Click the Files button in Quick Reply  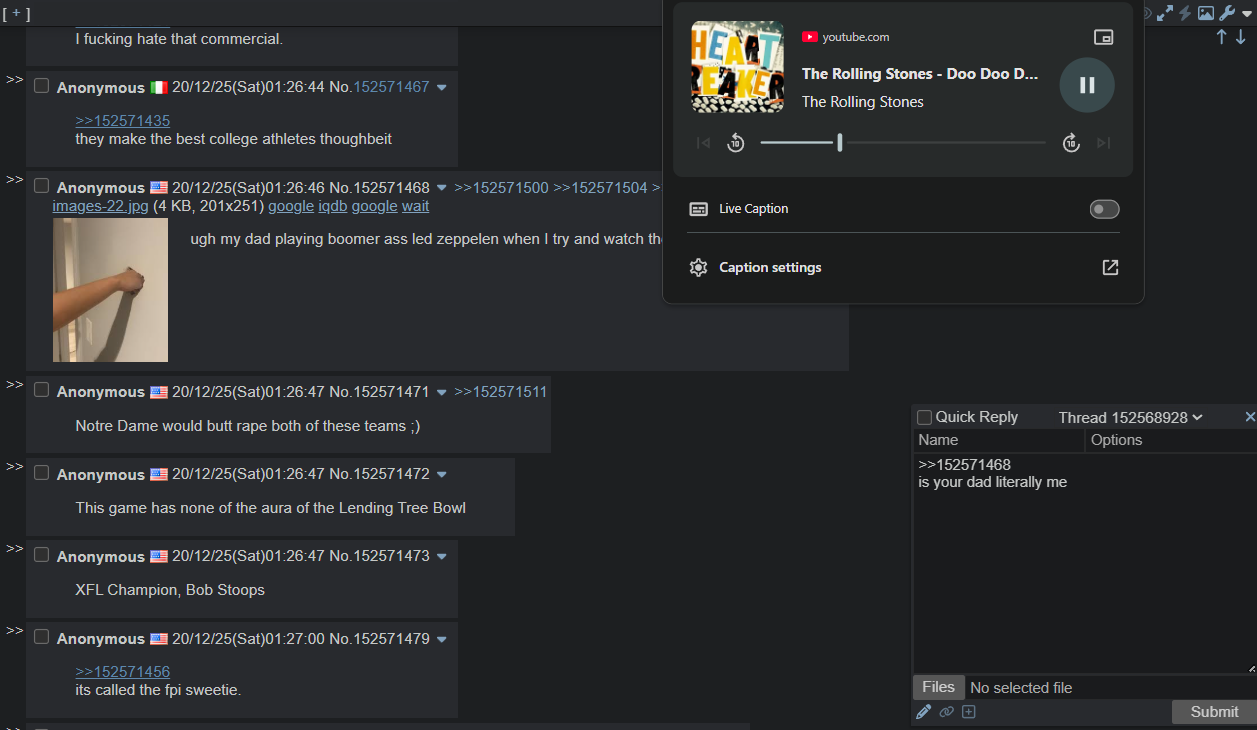[938, 687]
